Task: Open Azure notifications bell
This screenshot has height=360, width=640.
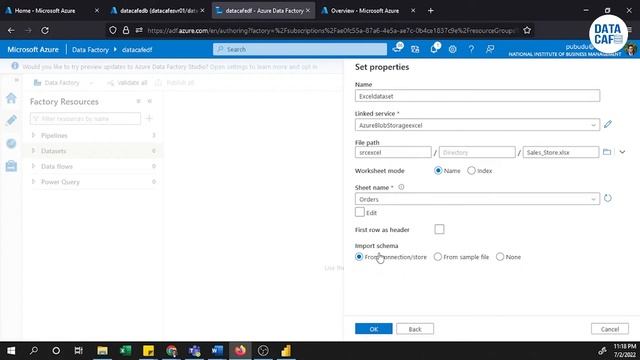Action: tap(434, 49)
